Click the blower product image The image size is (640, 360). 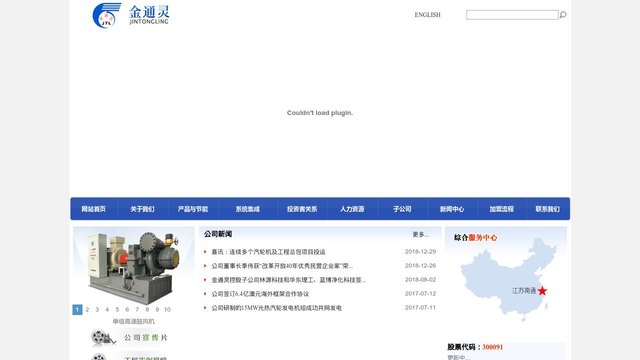[x=134, y=267]
